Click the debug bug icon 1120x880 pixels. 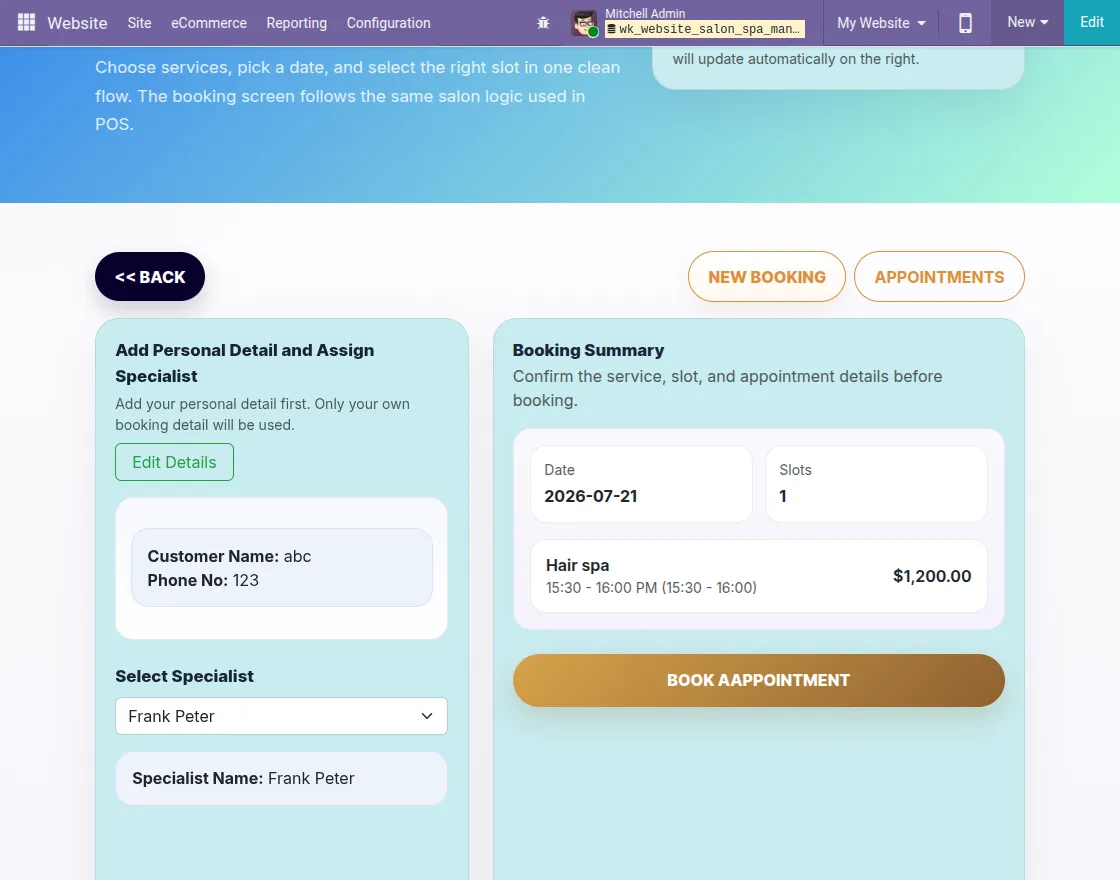(543, 23)
